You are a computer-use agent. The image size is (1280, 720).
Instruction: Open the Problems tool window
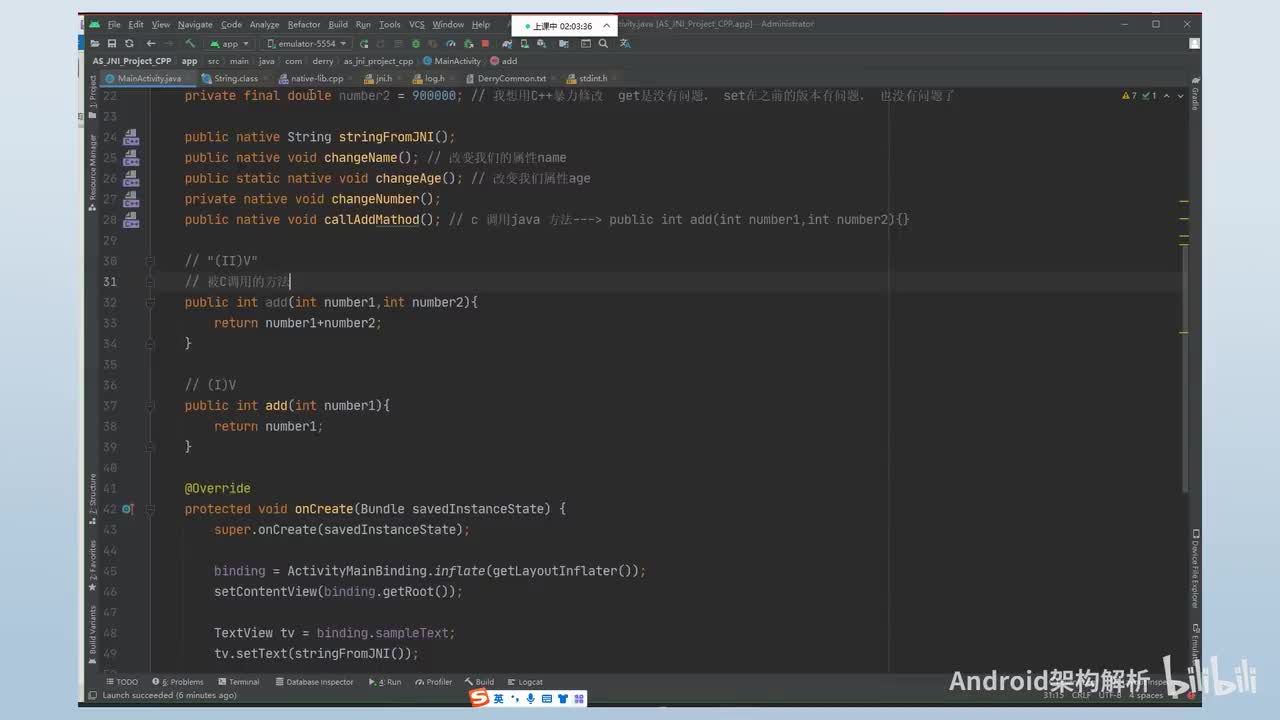tap(178, 682)
